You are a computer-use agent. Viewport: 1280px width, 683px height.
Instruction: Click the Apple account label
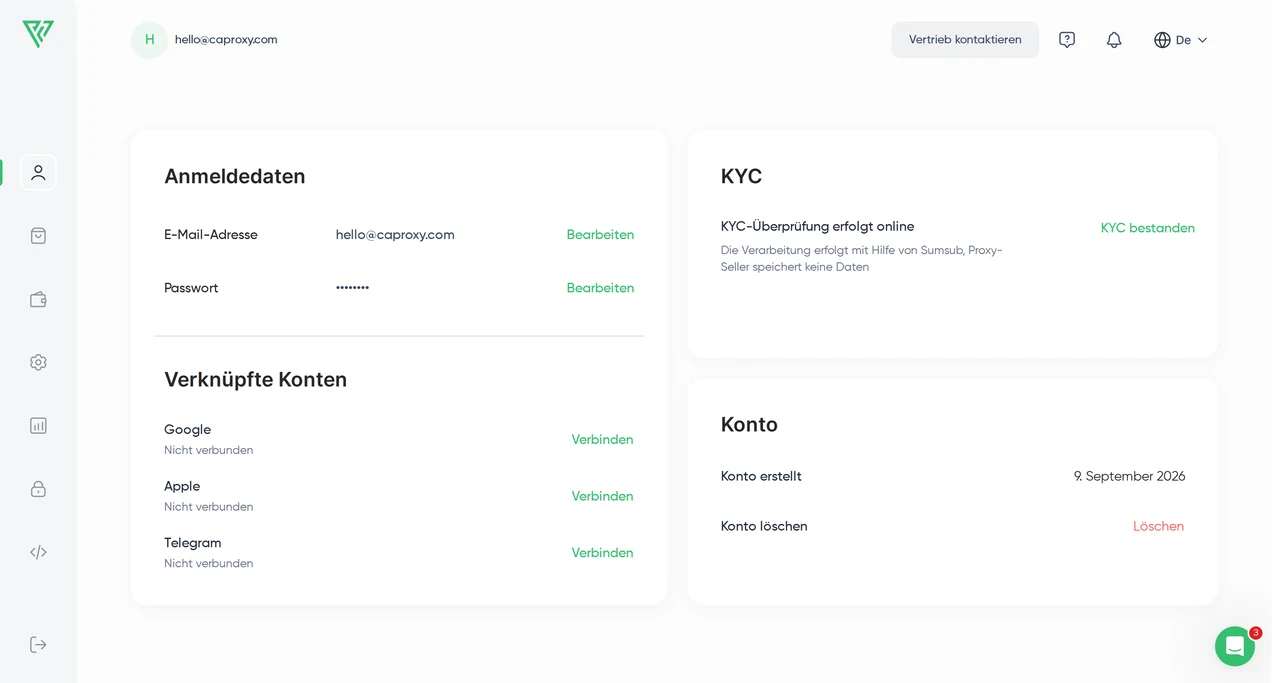tap(182, 486)
